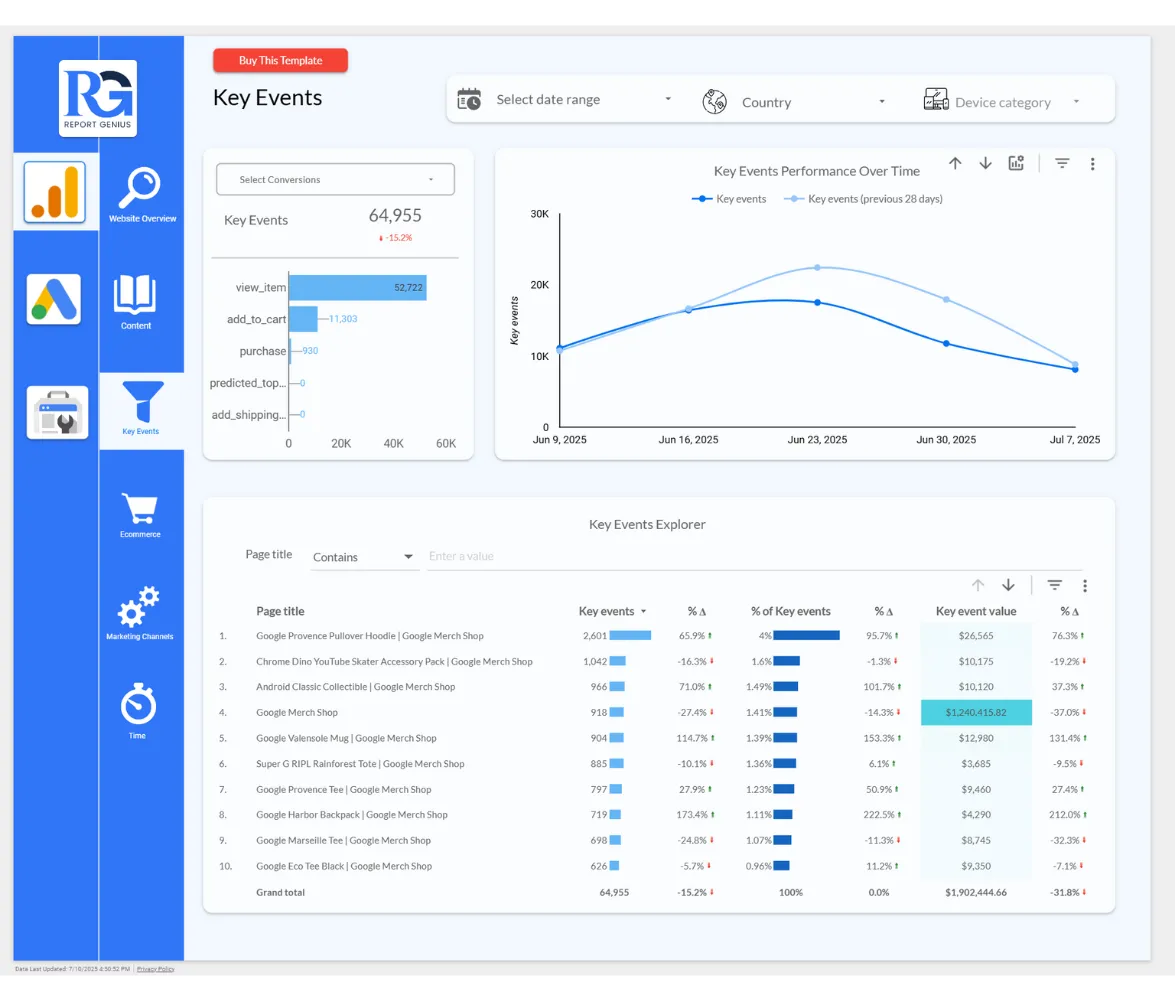The height and width of the screenshot is (985, 1175).
Task: Click table drill down arrow icon
Action: [x=1009, y=585]
